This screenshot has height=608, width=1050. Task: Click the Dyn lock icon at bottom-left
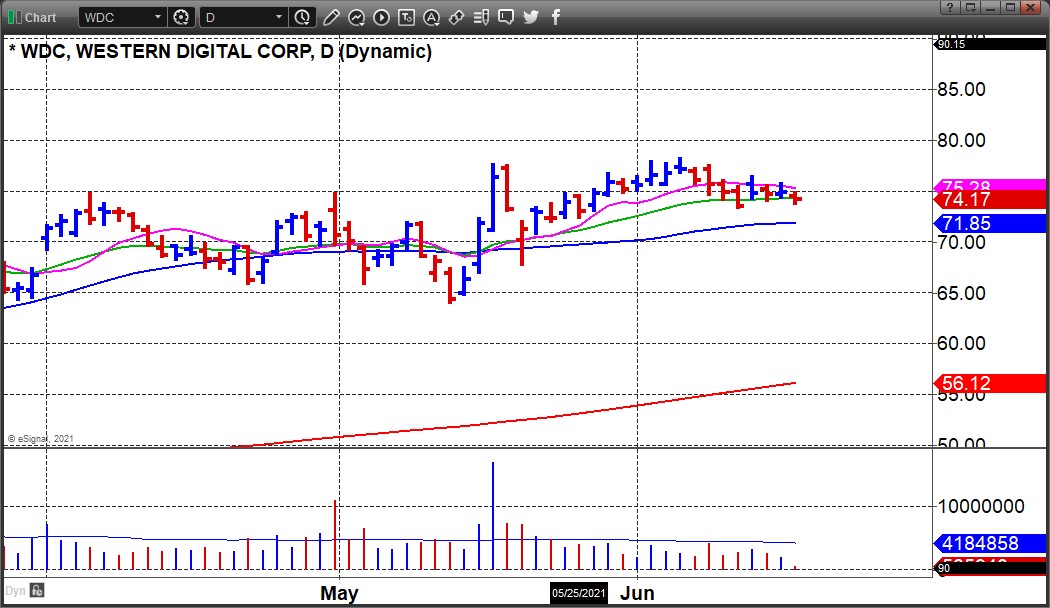(x=37, y=591)
